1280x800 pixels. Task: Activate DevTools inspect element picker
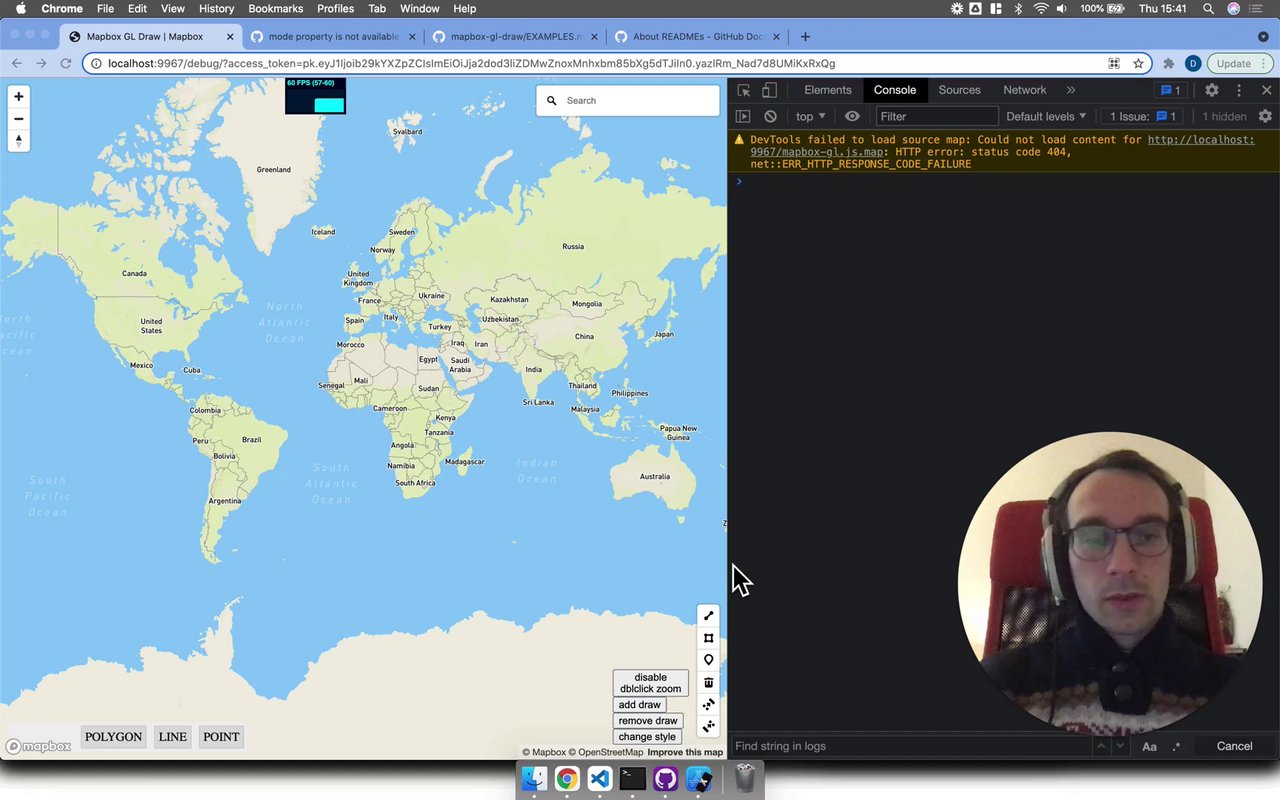(744, 90)
